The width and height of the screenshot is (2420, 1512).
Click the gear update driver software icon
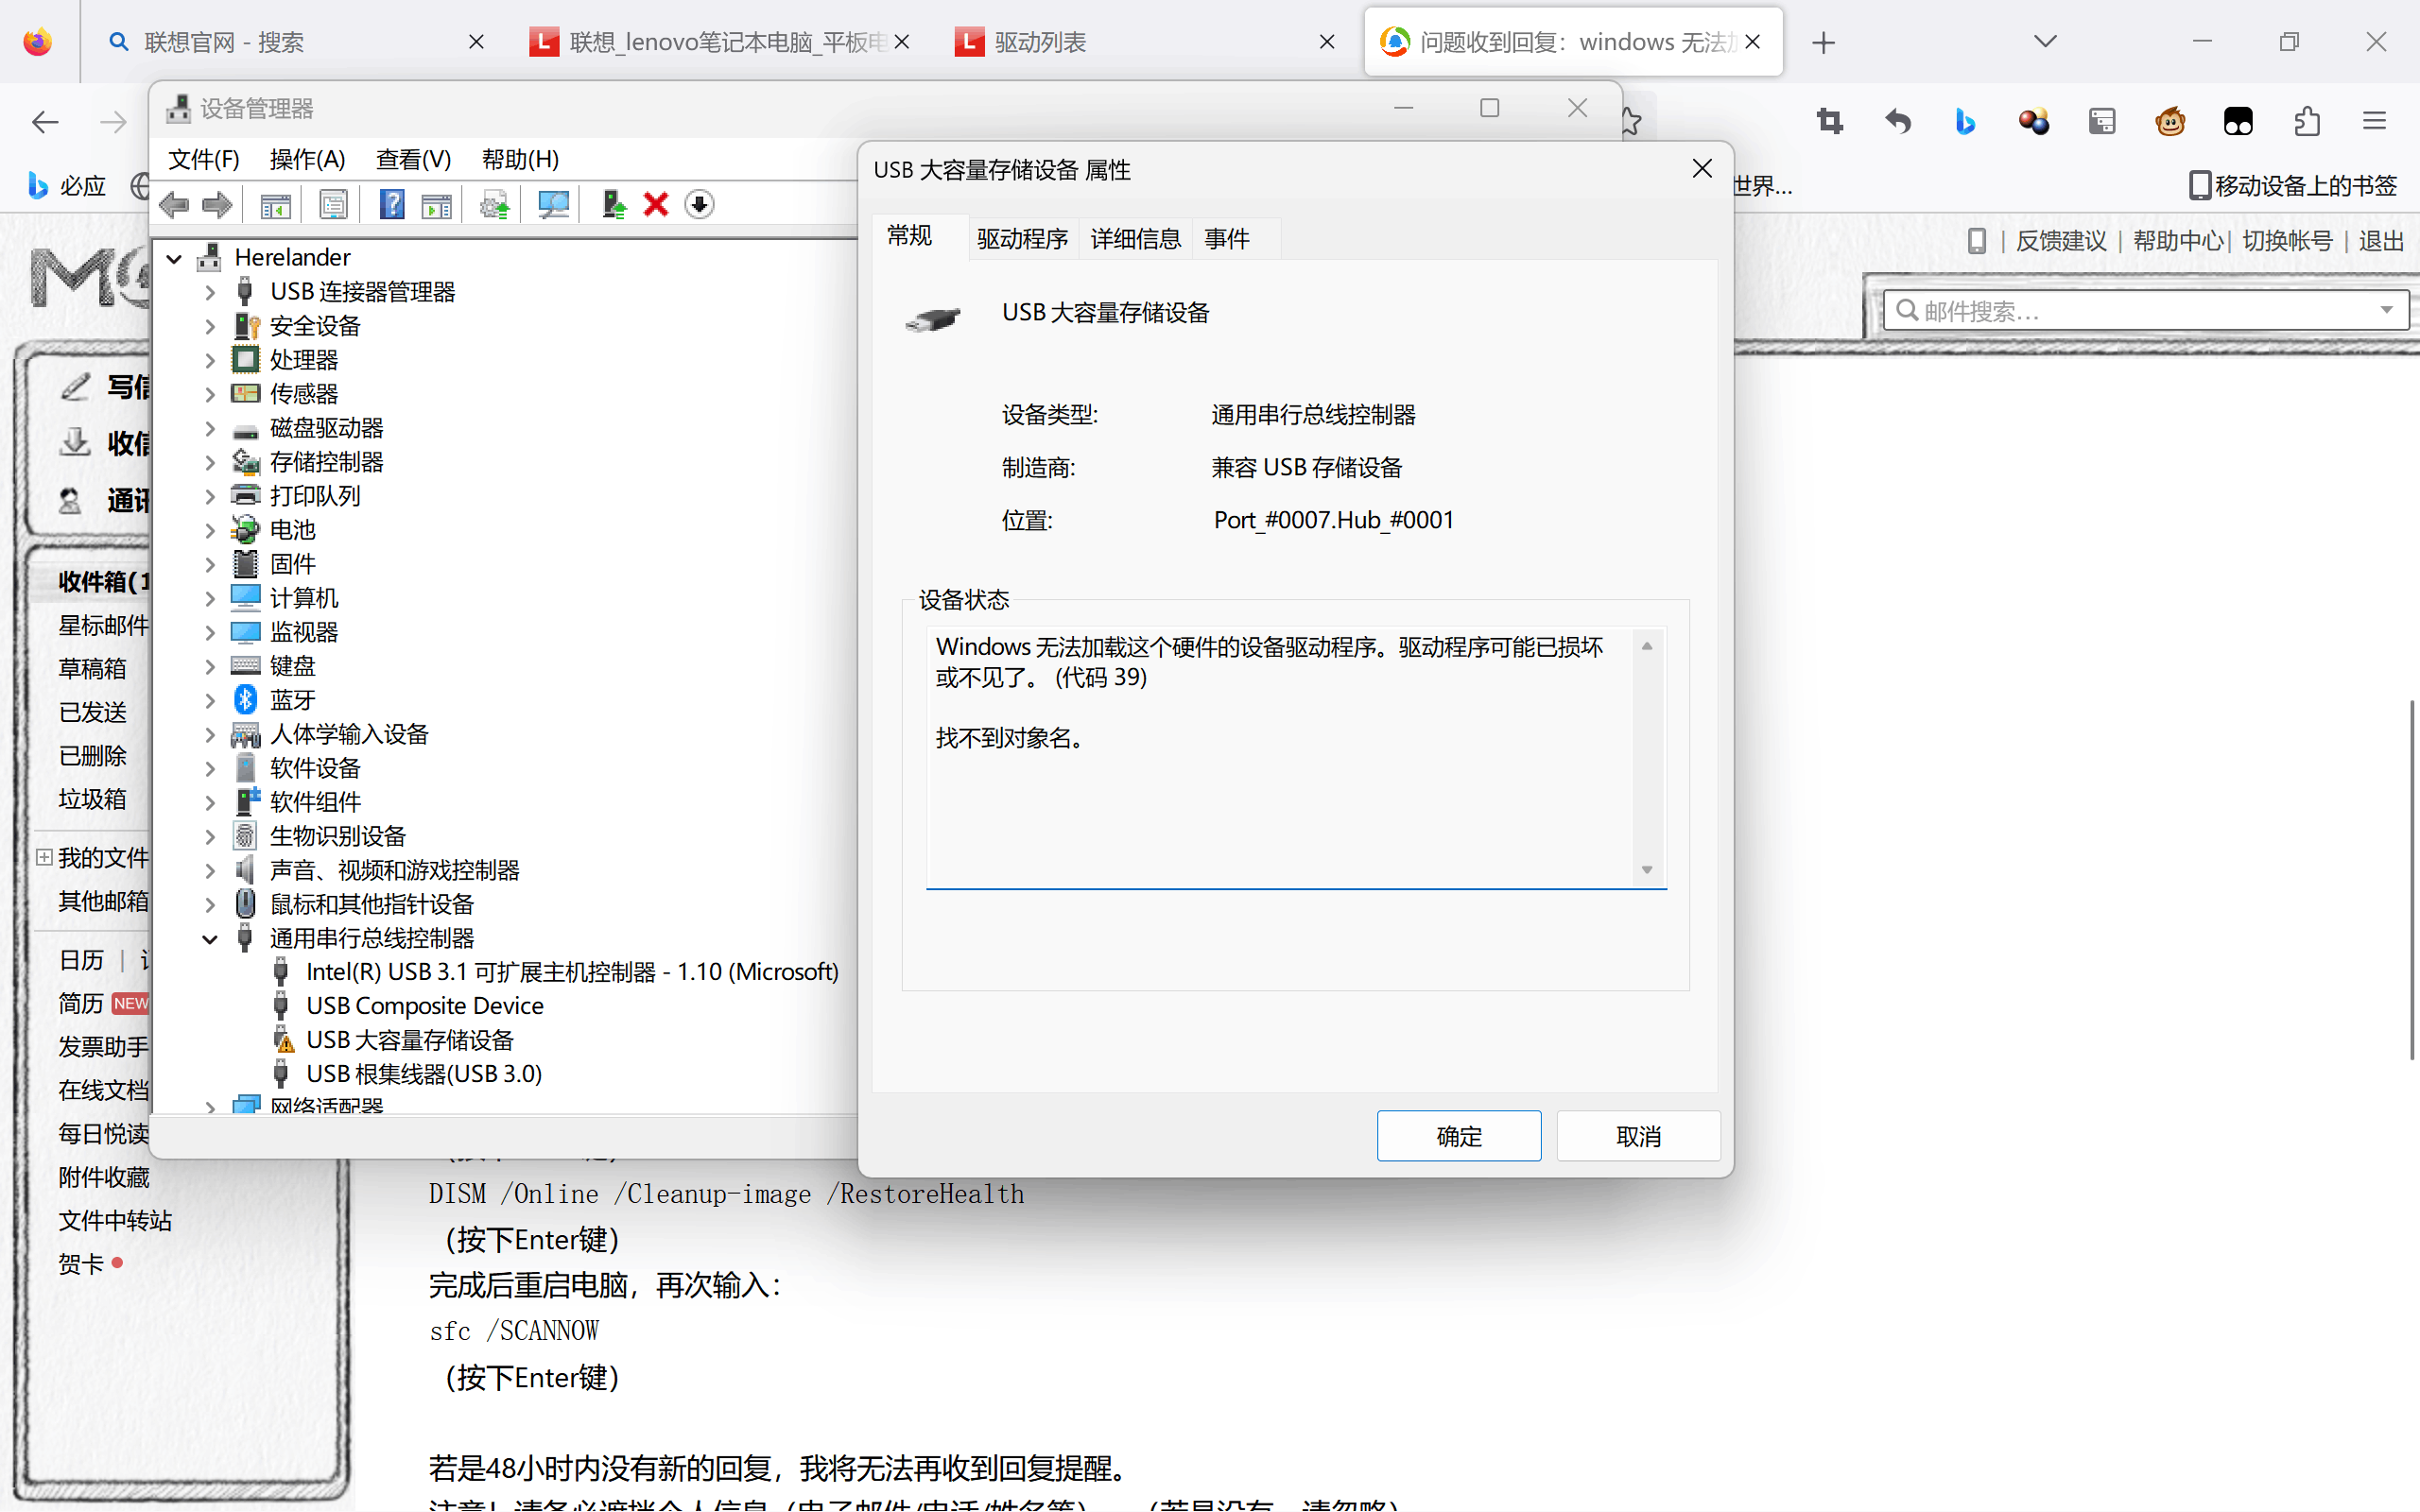point(494,205)
